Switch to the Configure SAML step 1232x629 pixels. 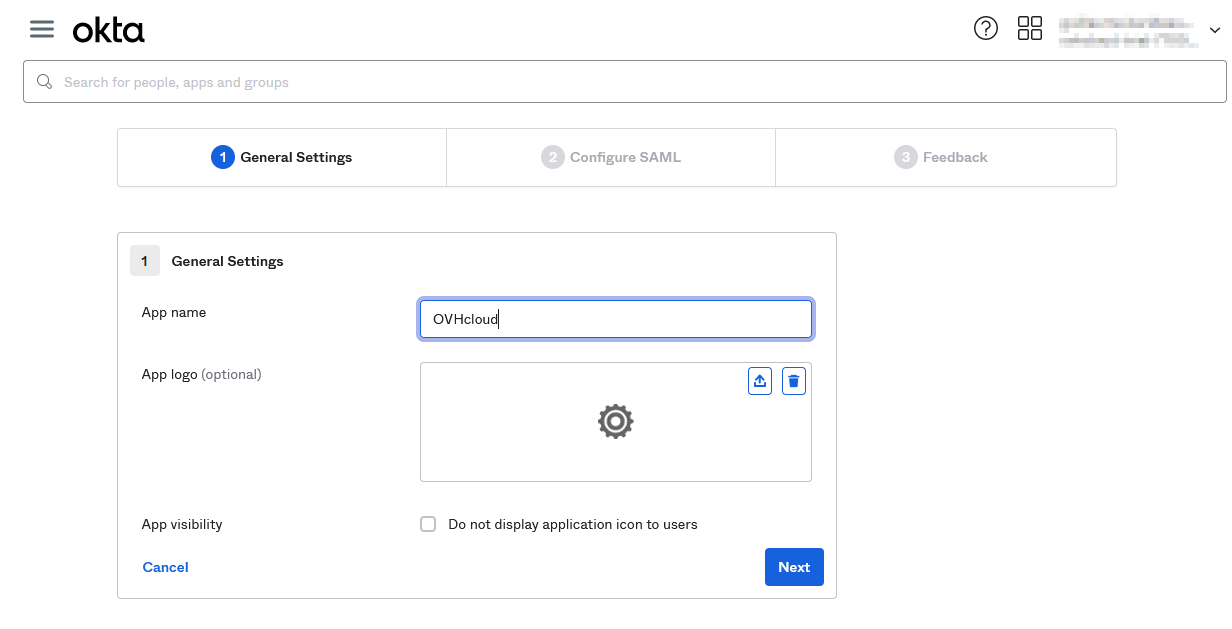click(610, 157)
